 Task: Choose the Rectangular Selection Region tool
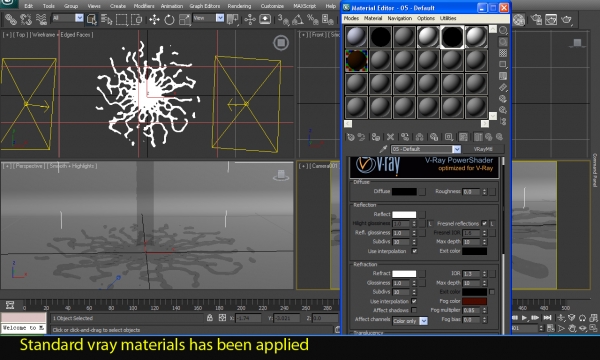(x=121, y=19)
